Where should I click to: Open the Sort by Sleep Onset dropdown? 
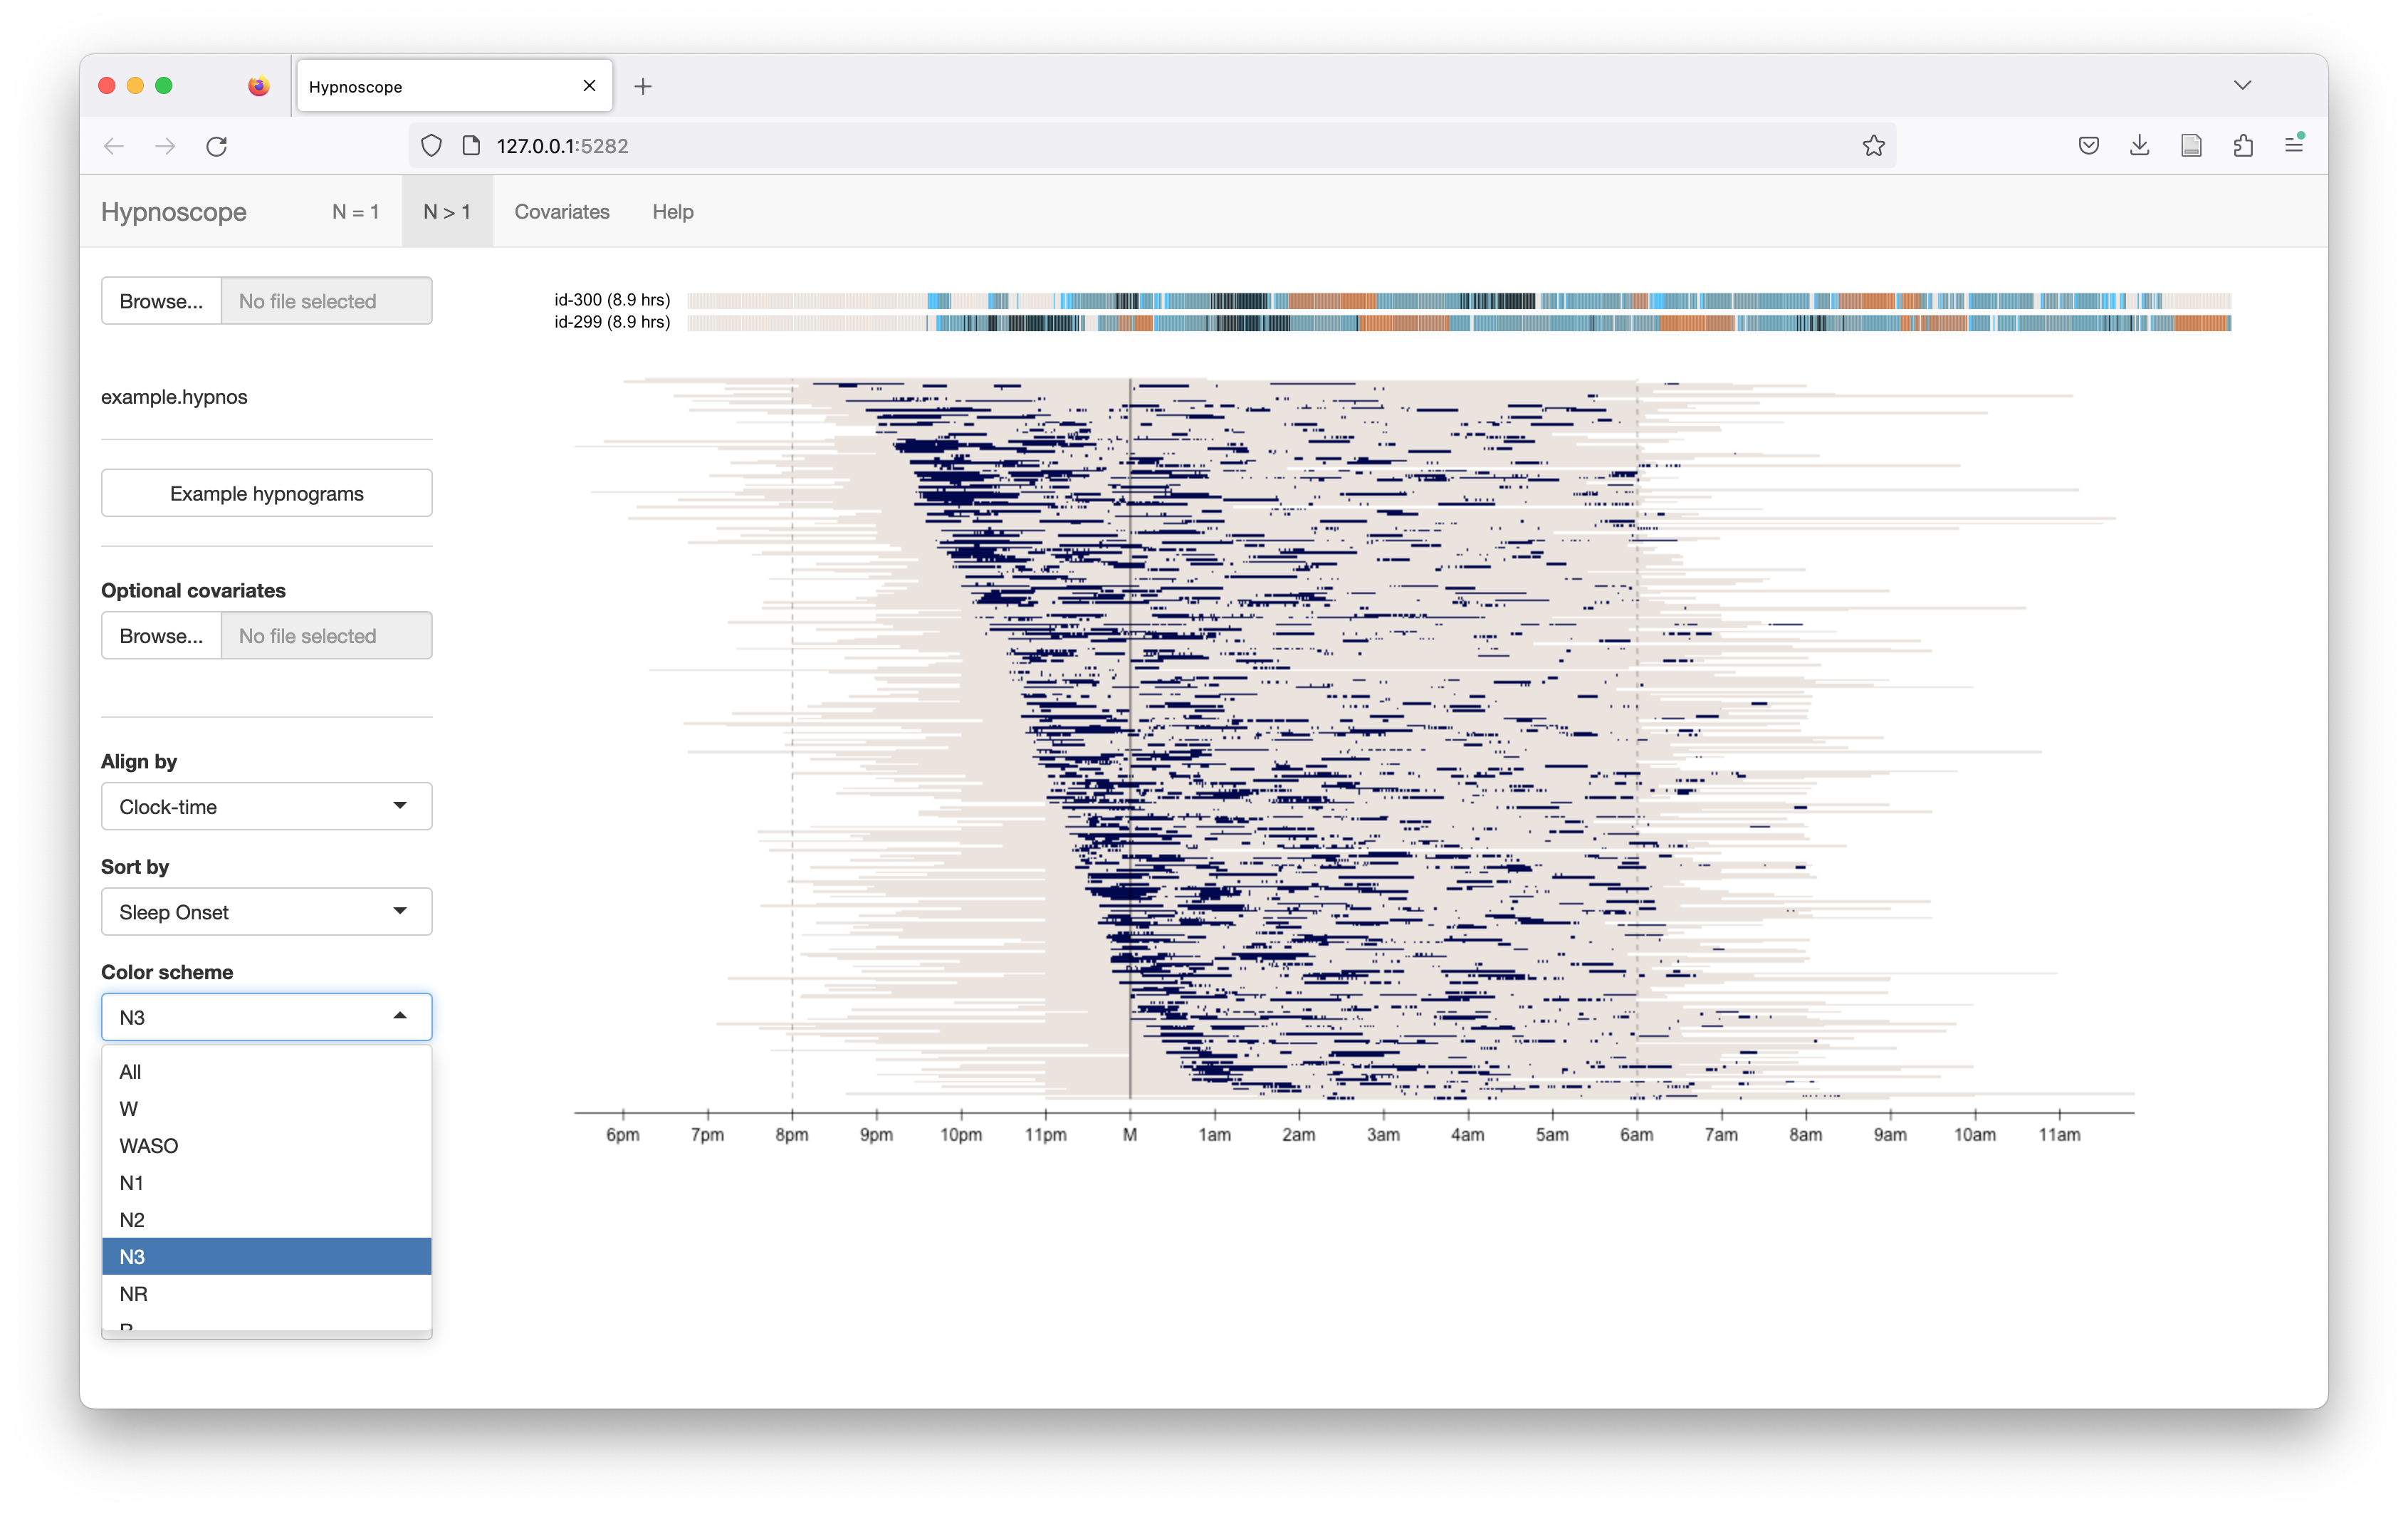point(266,912)
